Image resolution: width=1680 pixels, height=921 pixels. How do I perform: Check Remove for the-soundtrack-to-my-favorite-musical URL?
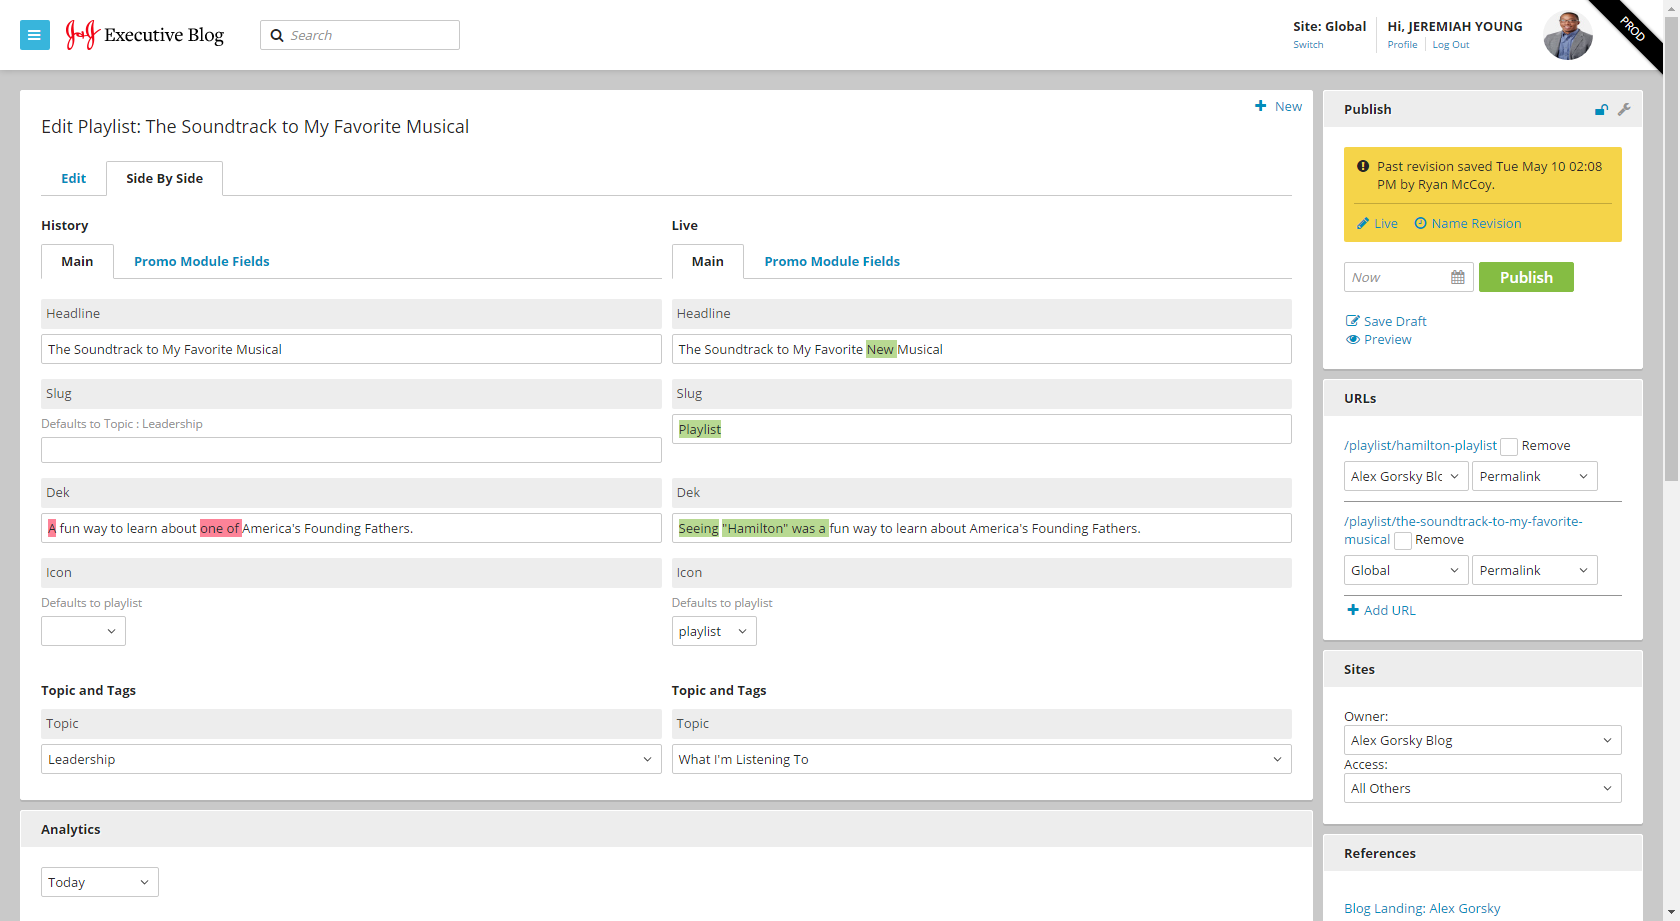[x=1403, y=541]
